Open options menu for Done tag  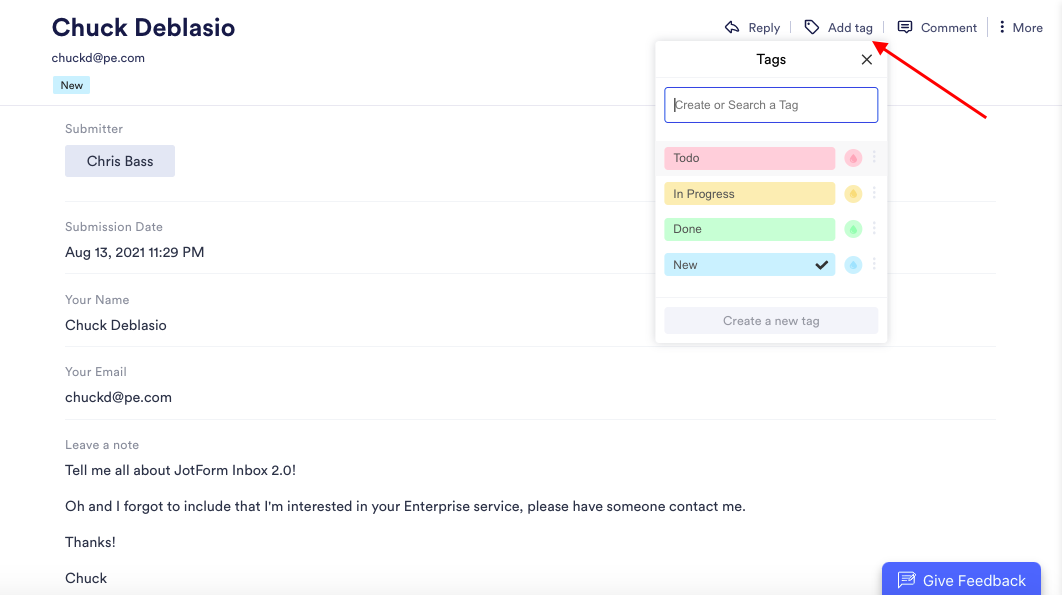click(874, 229)
